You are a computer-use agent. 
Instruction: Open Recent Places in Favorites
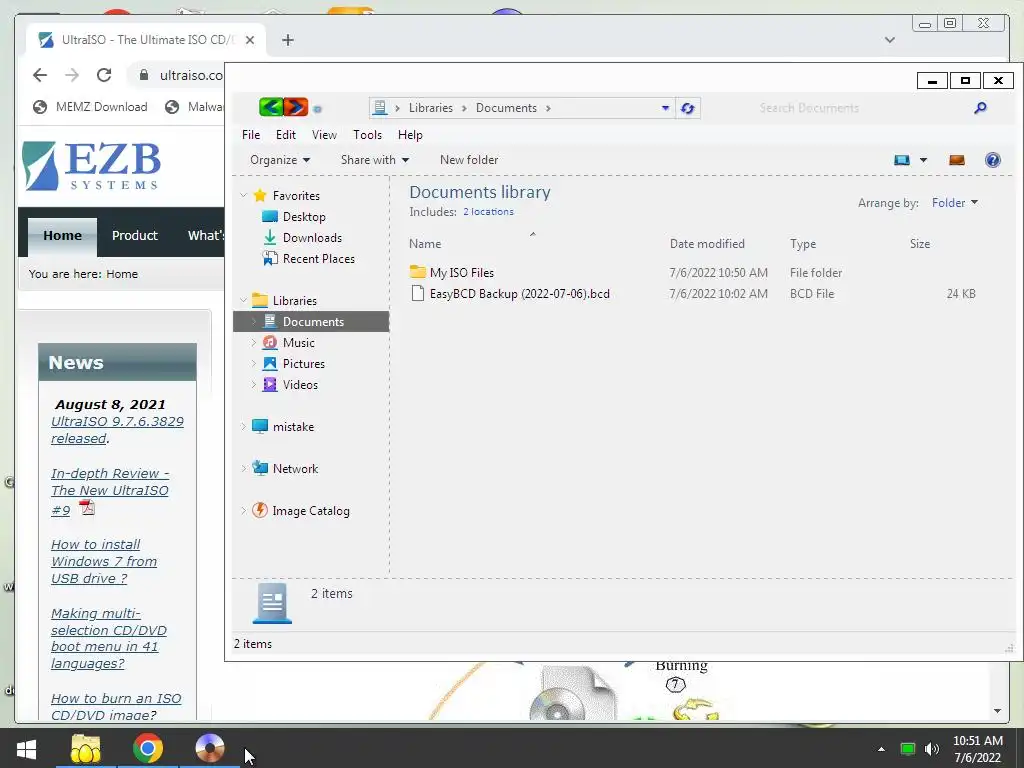point(318,259)
